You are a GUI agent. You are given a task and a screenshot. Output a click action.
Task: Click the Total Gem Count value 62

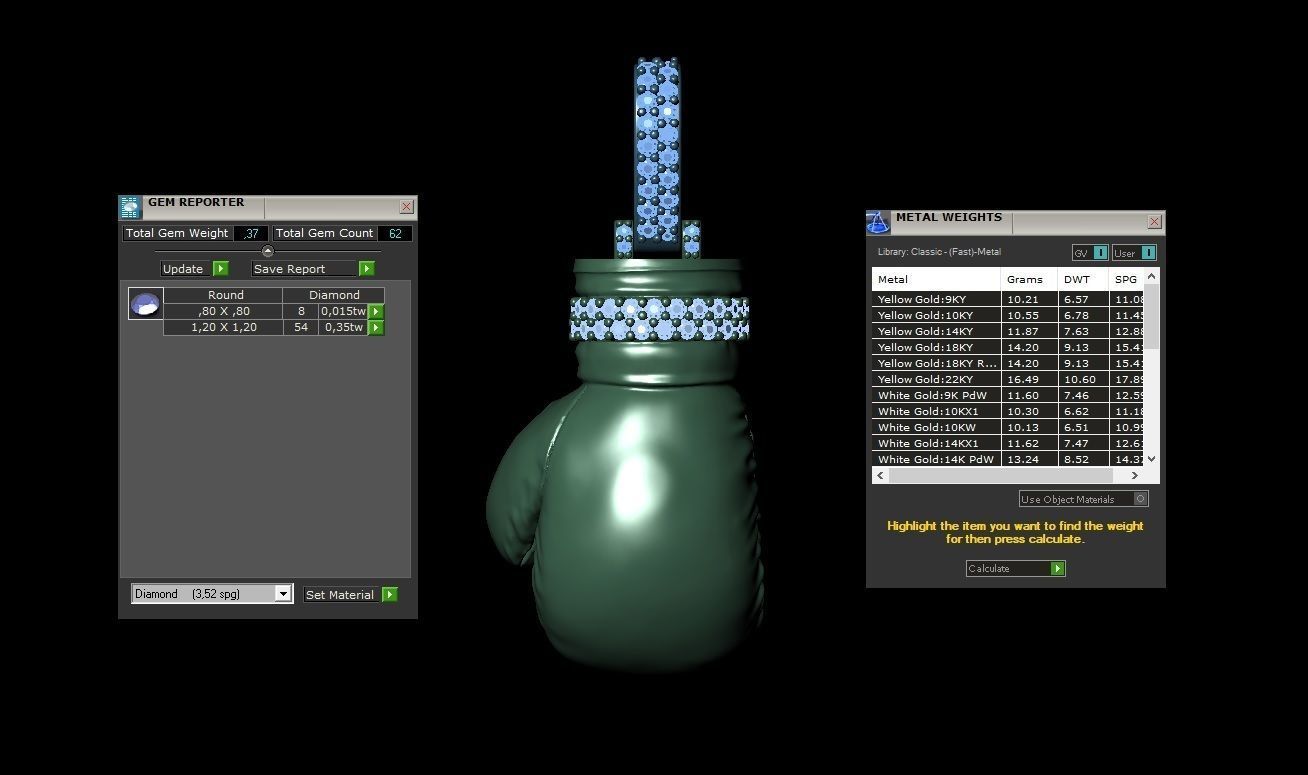point(395,233)
